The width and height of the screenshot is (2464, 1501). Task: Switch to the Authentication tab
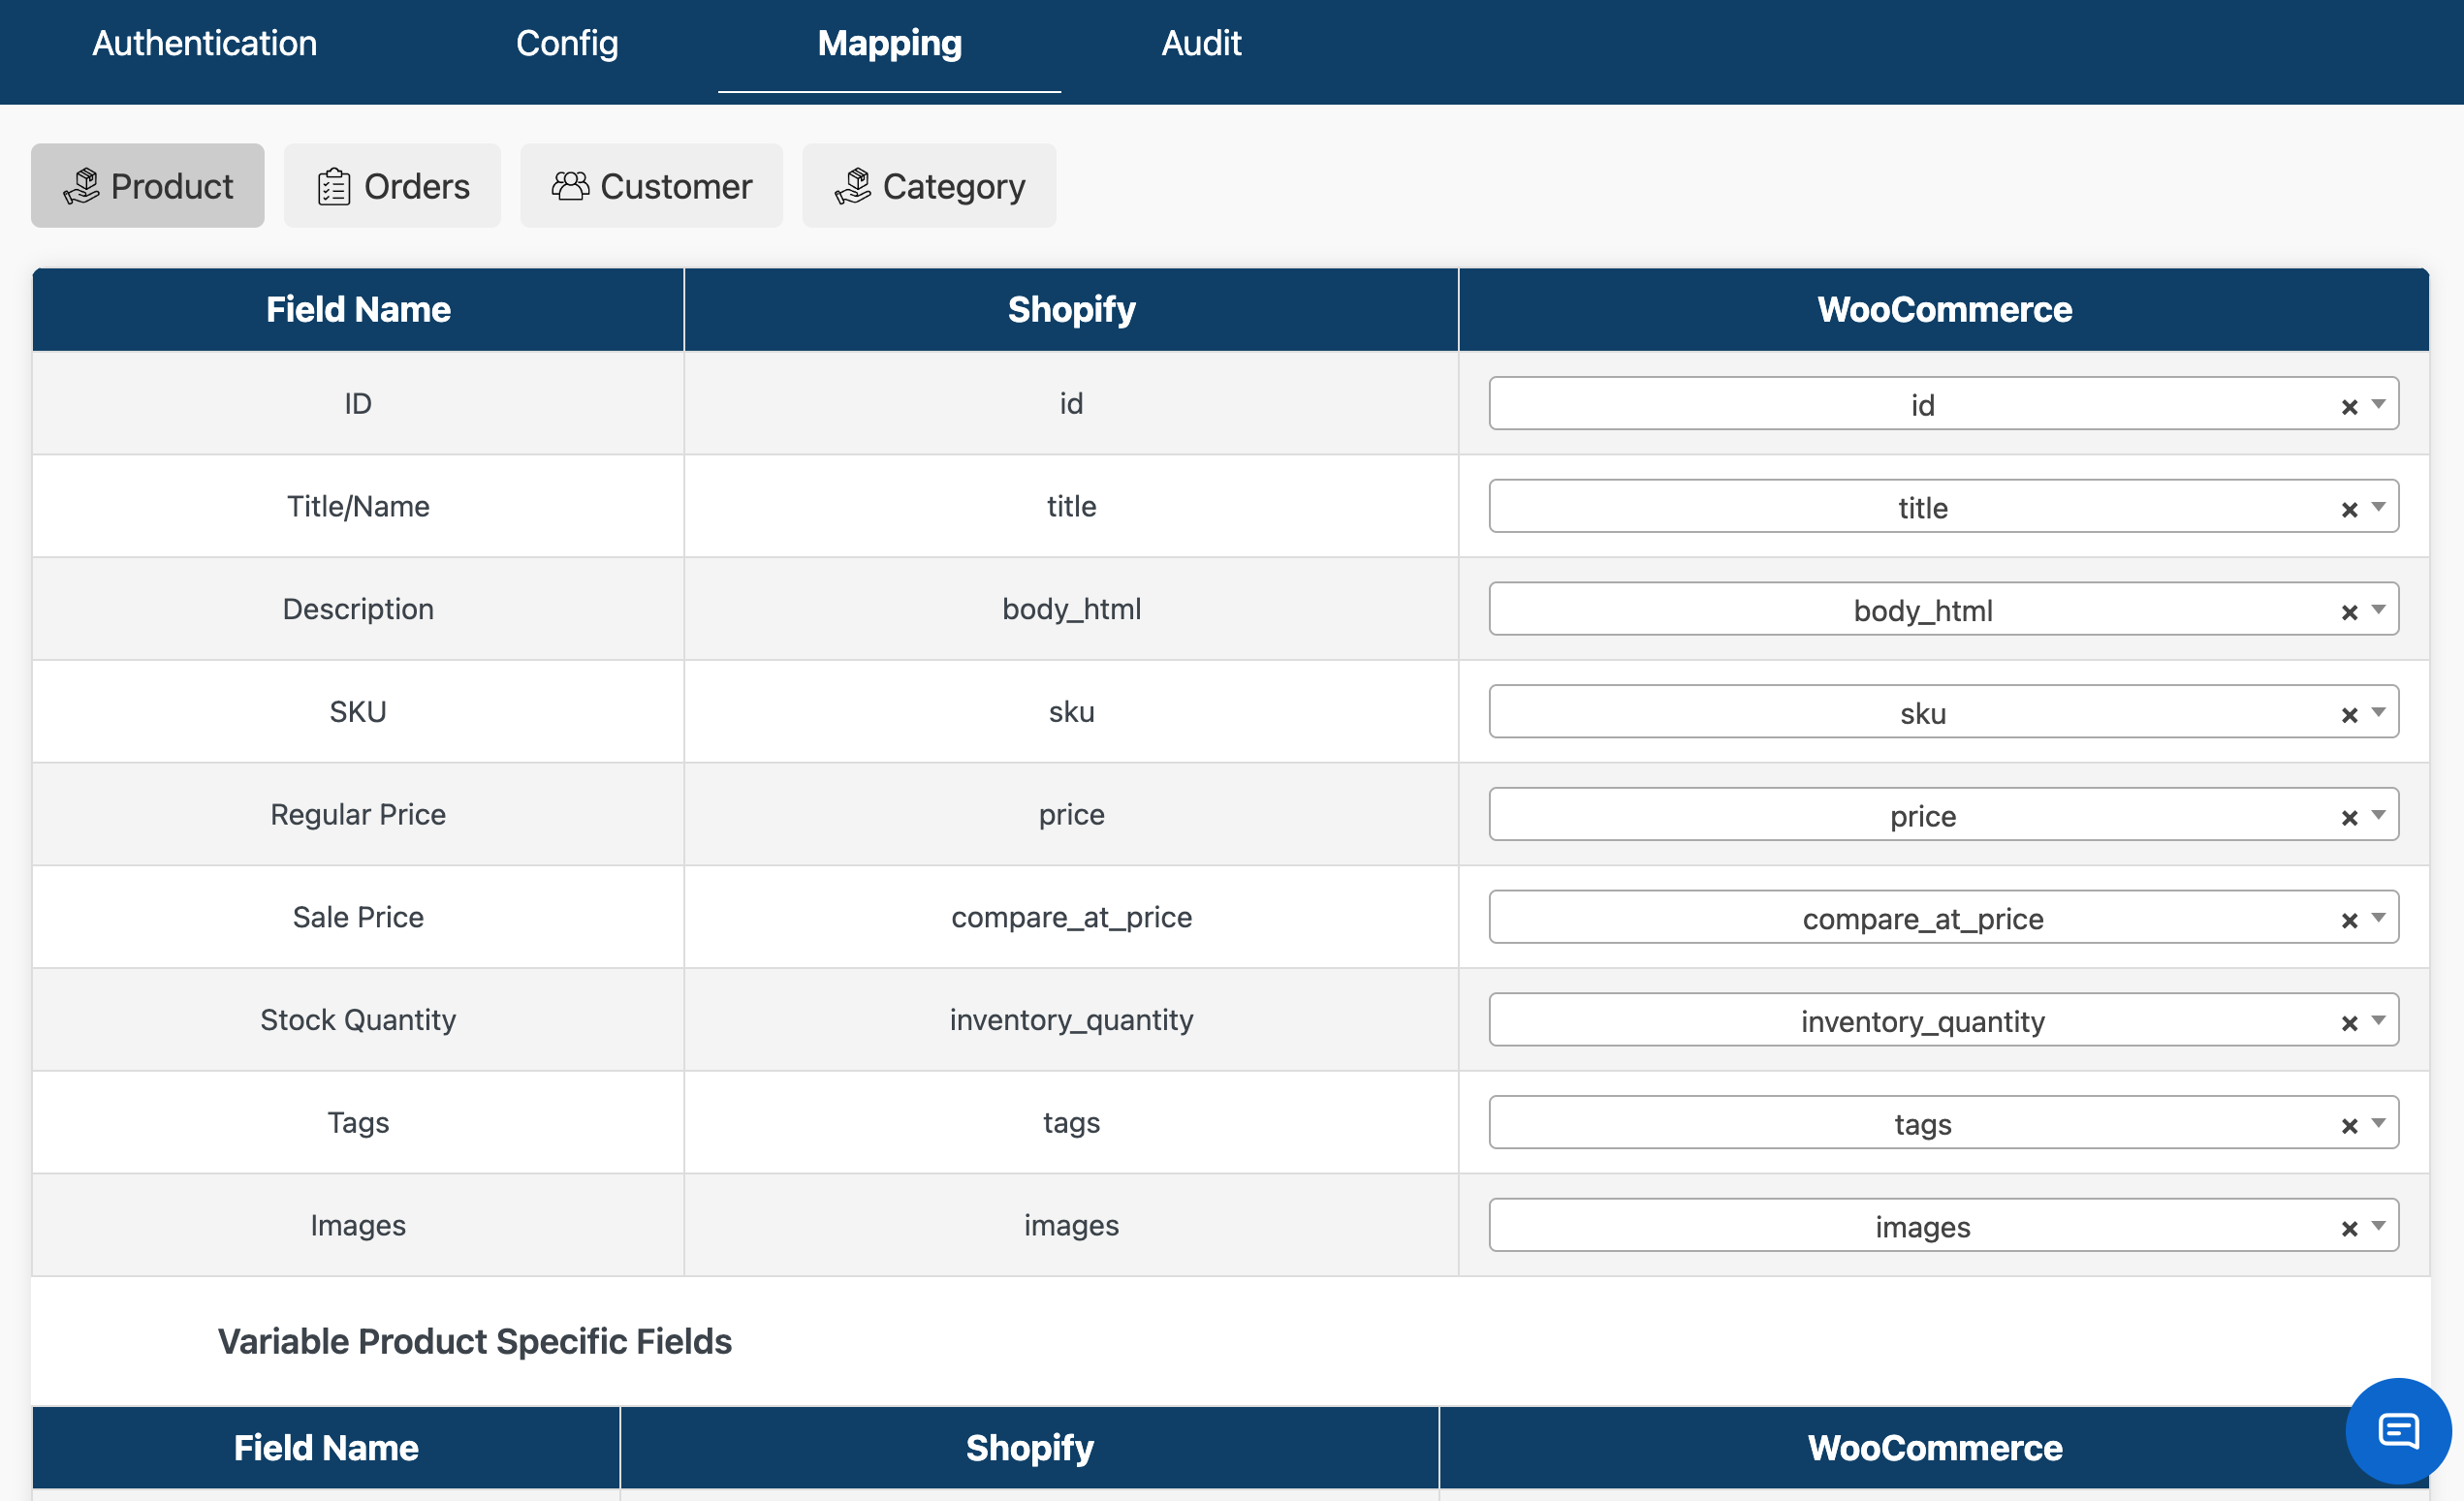204,43
